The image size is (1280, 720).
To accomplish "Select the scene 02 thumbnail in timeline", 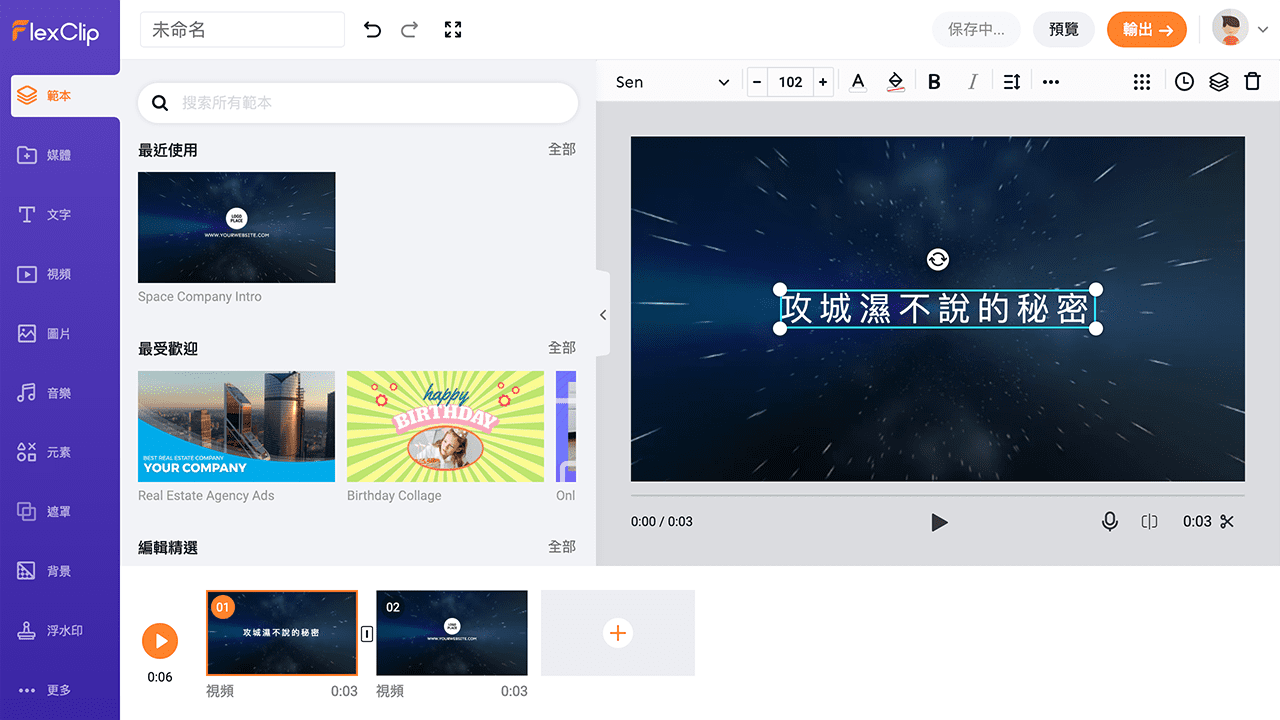I will (x=451, y=632).
